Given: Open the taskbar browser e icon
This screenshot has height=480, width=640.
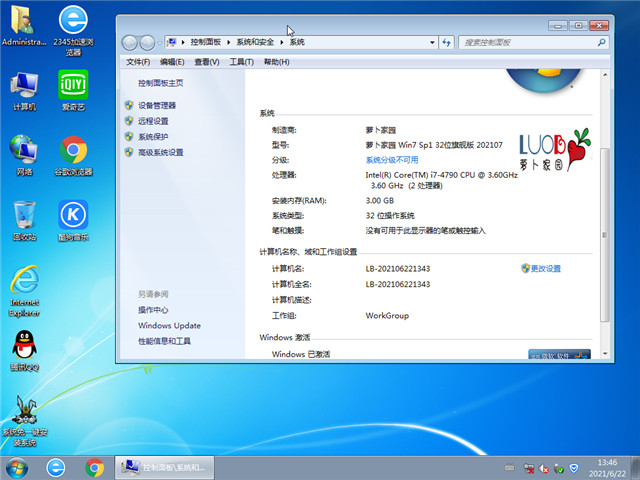Looking at the screenshot, I should point(56,468).
